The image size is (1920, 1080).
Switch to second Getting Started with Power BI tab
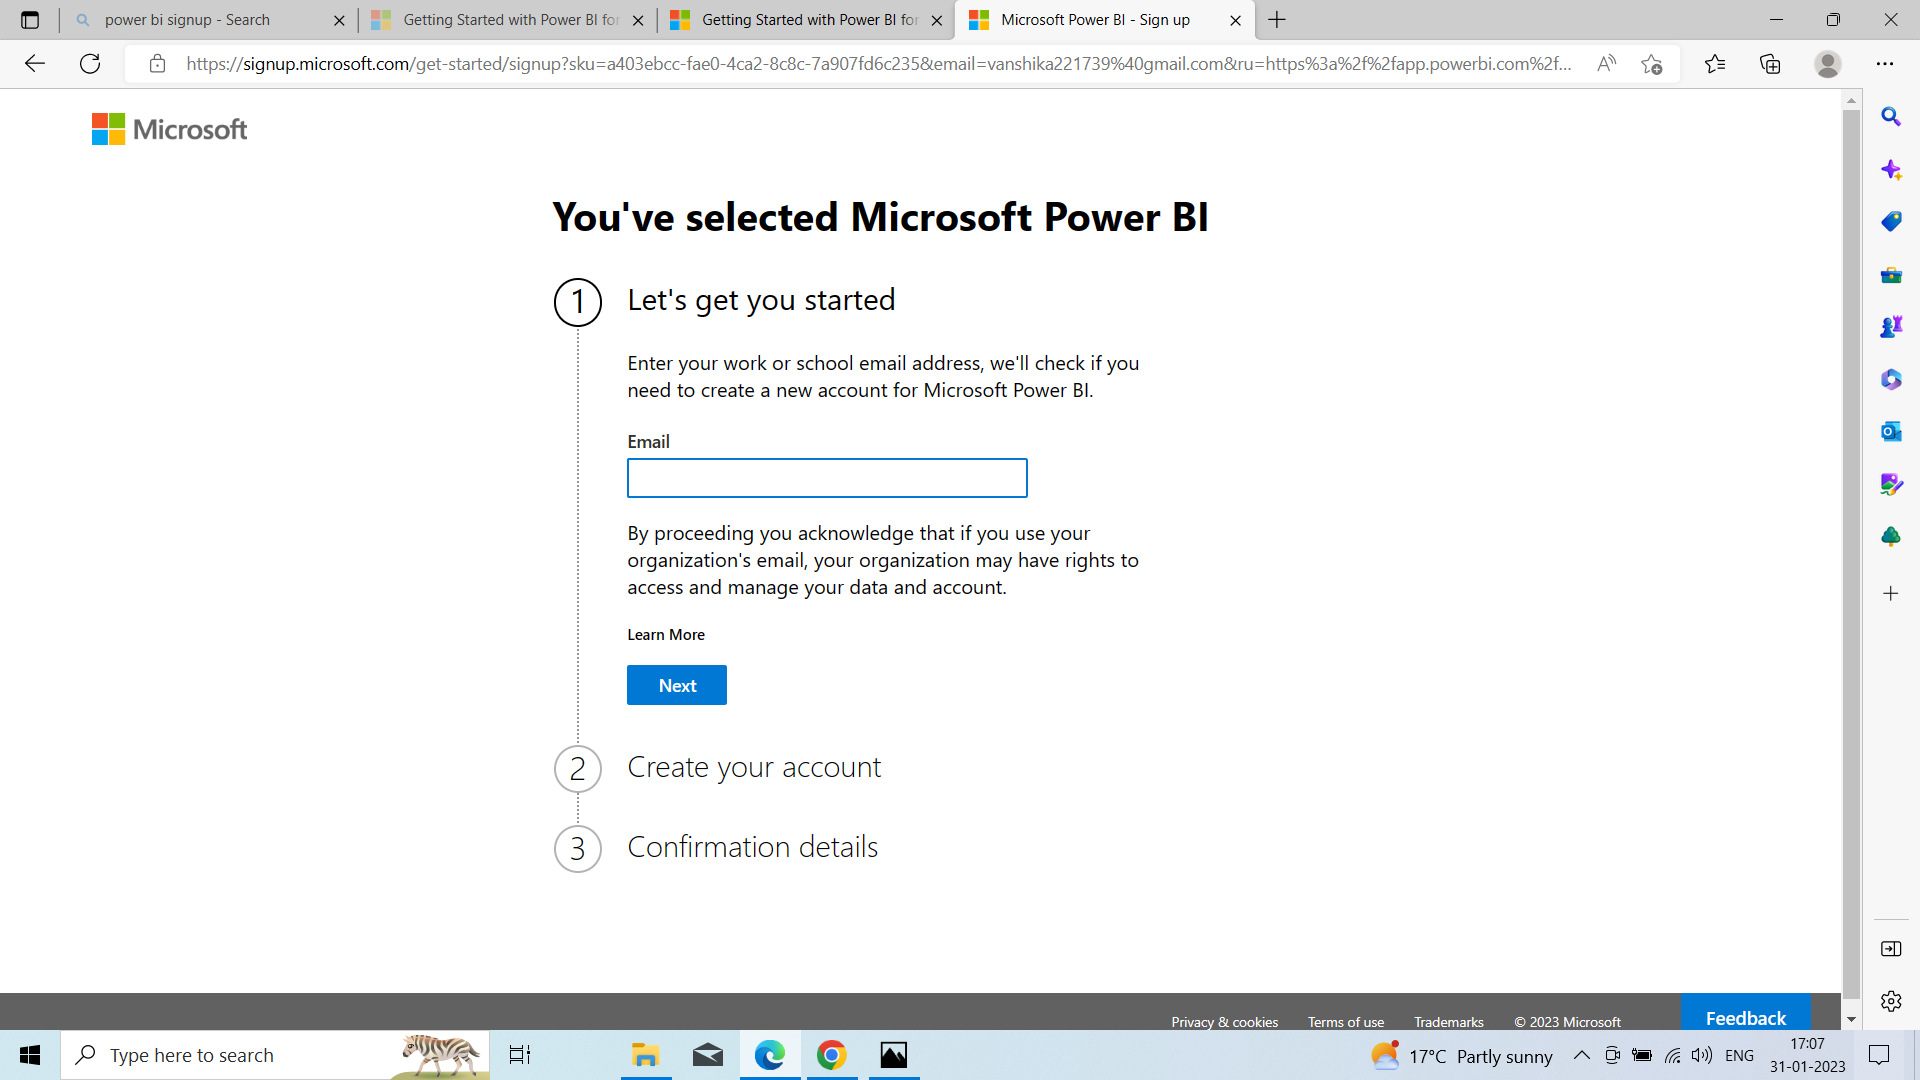pos(505,20)
